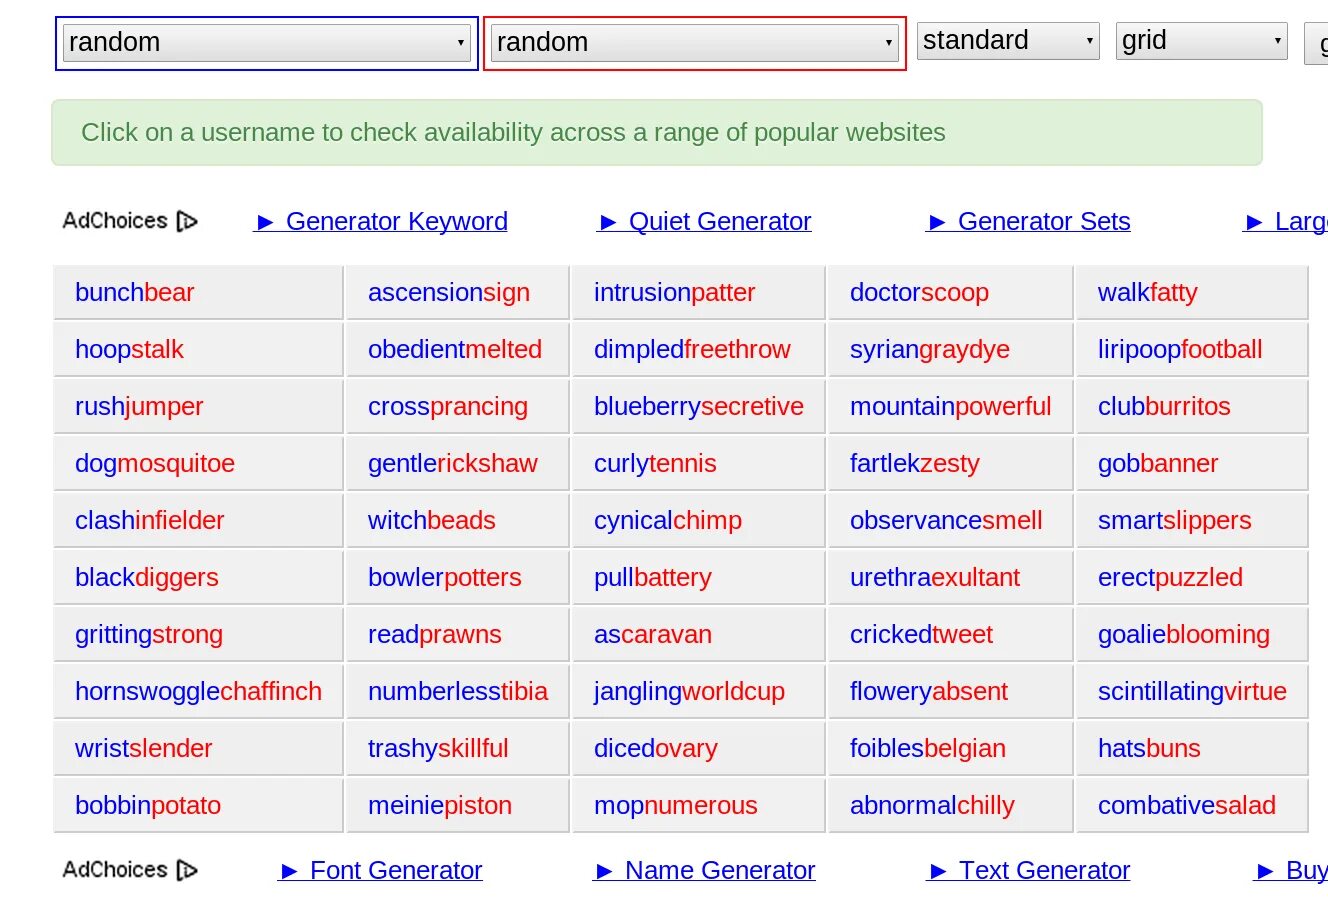Check availability of username bunchbear
The image size is (1328, 912).
click(135, 292)
